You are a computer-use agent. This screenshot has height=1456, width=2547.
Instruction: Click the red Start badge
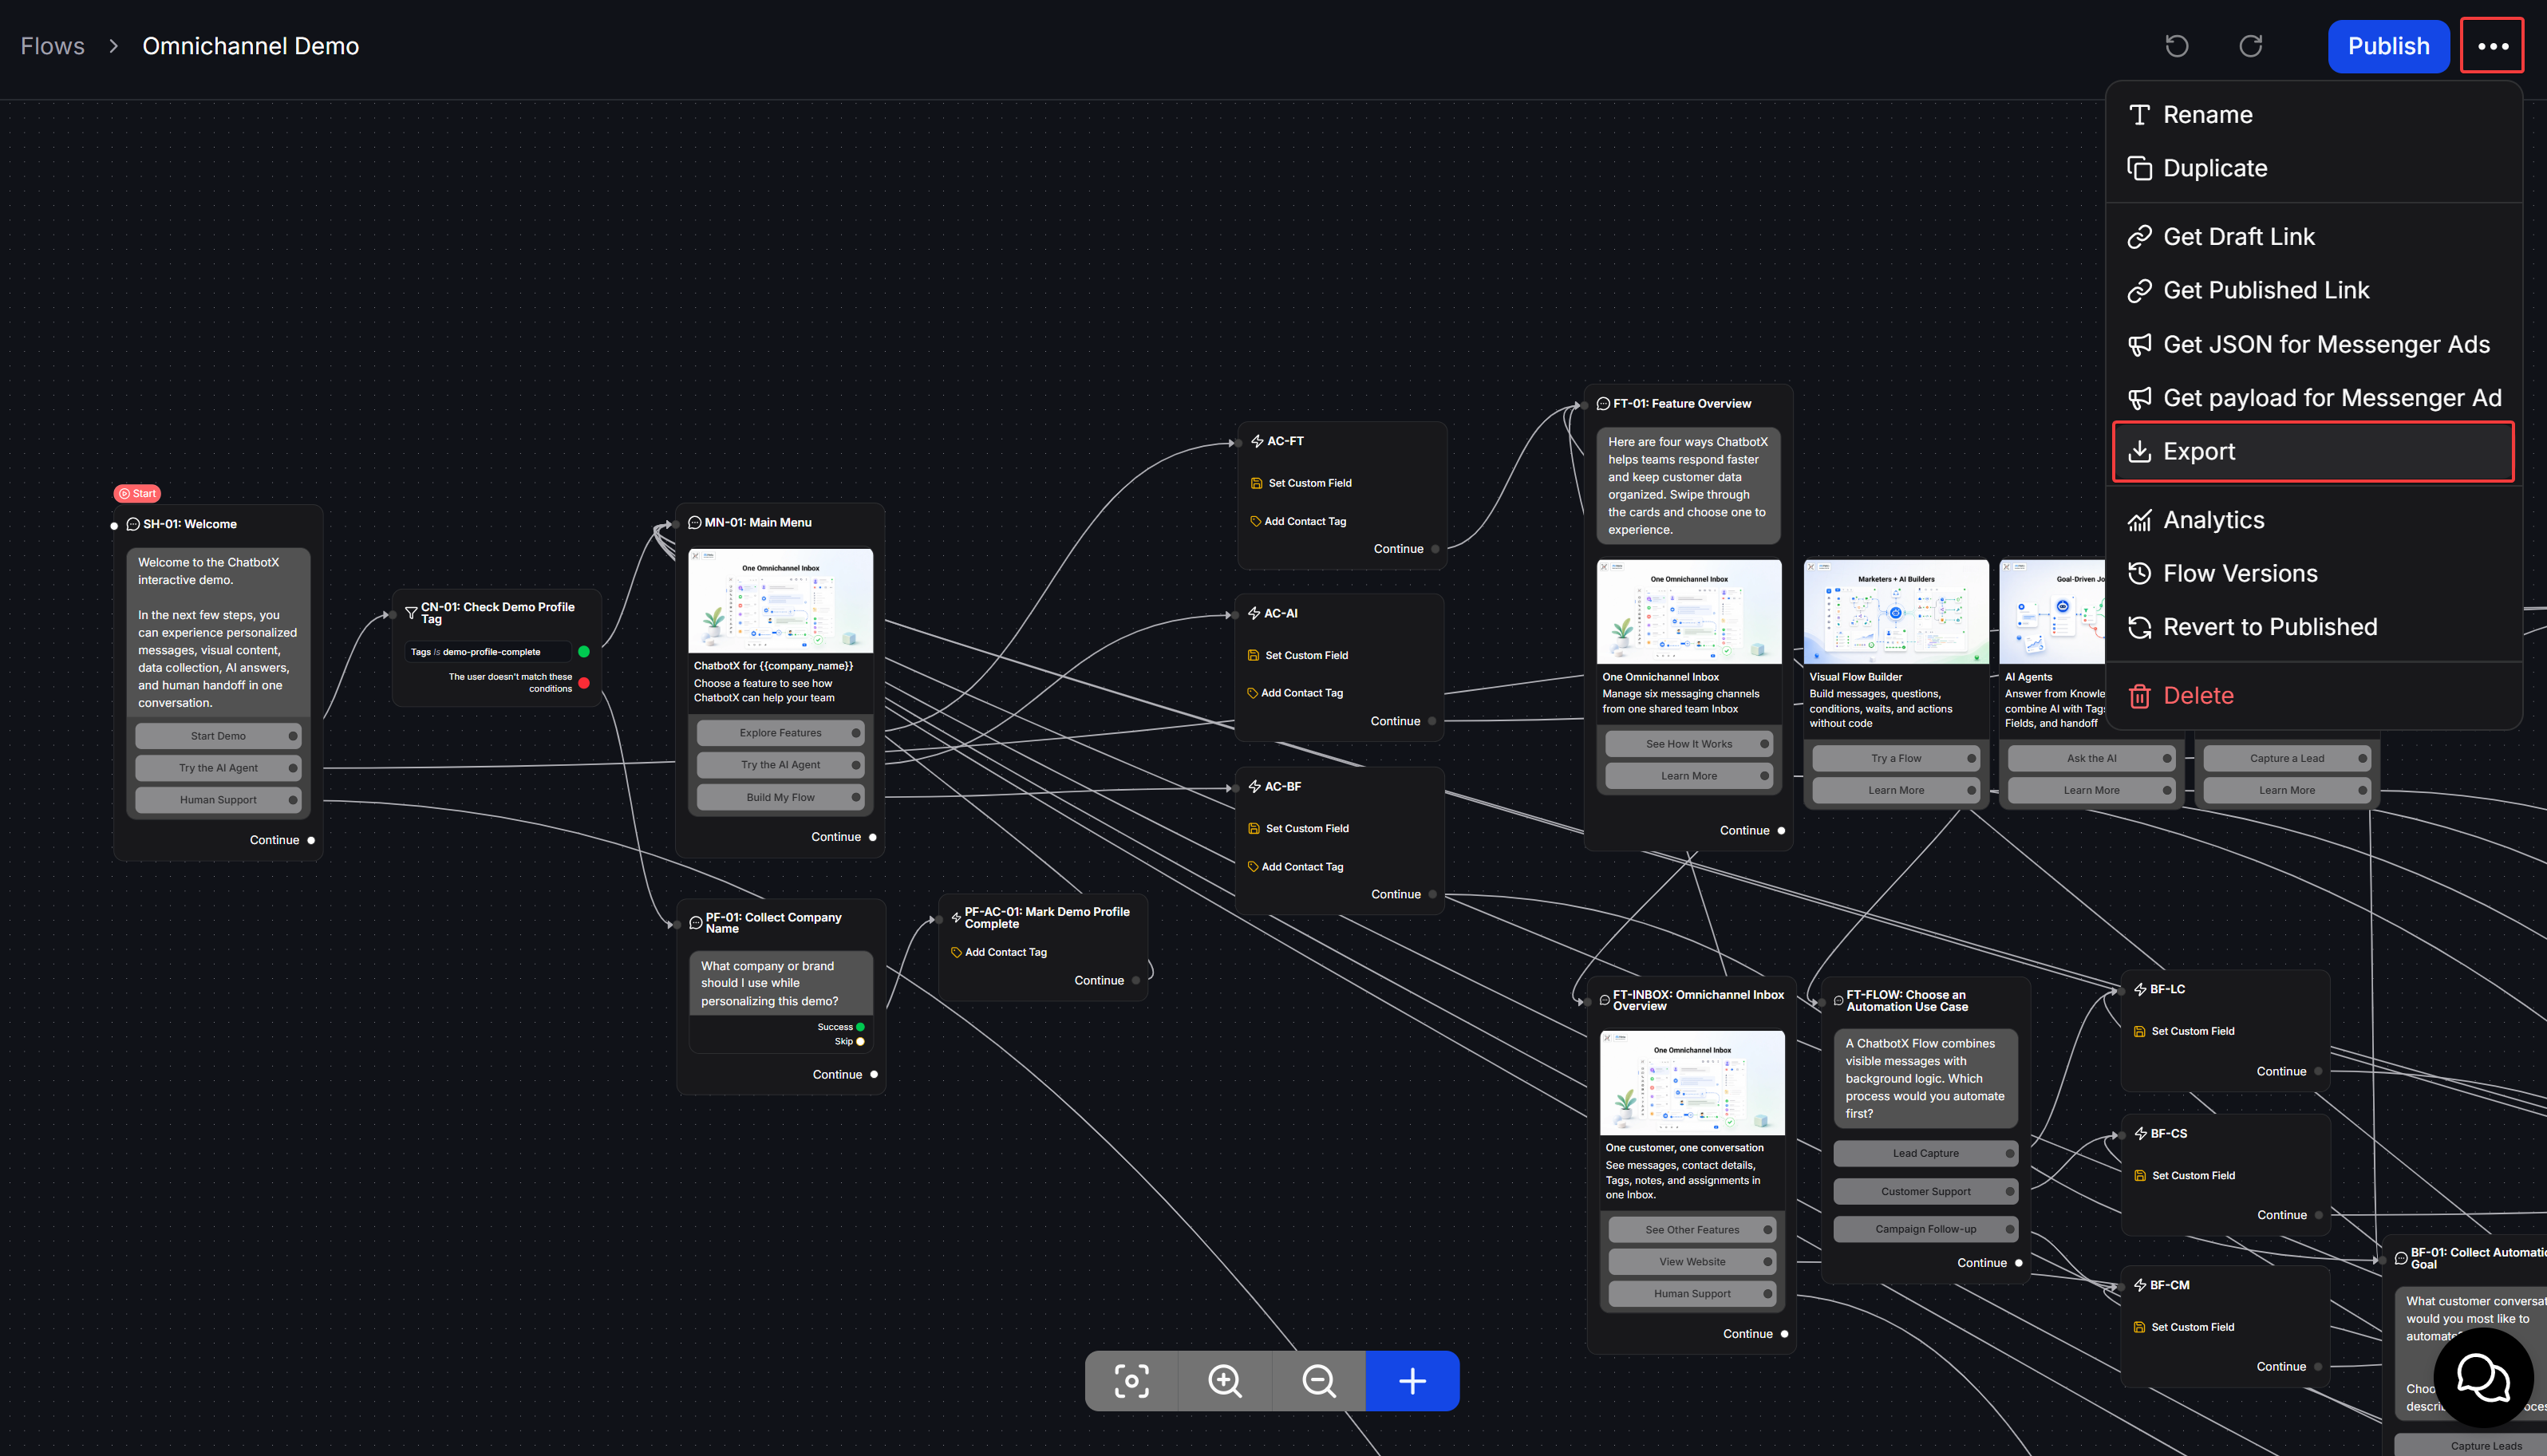(x=137, y=493)
